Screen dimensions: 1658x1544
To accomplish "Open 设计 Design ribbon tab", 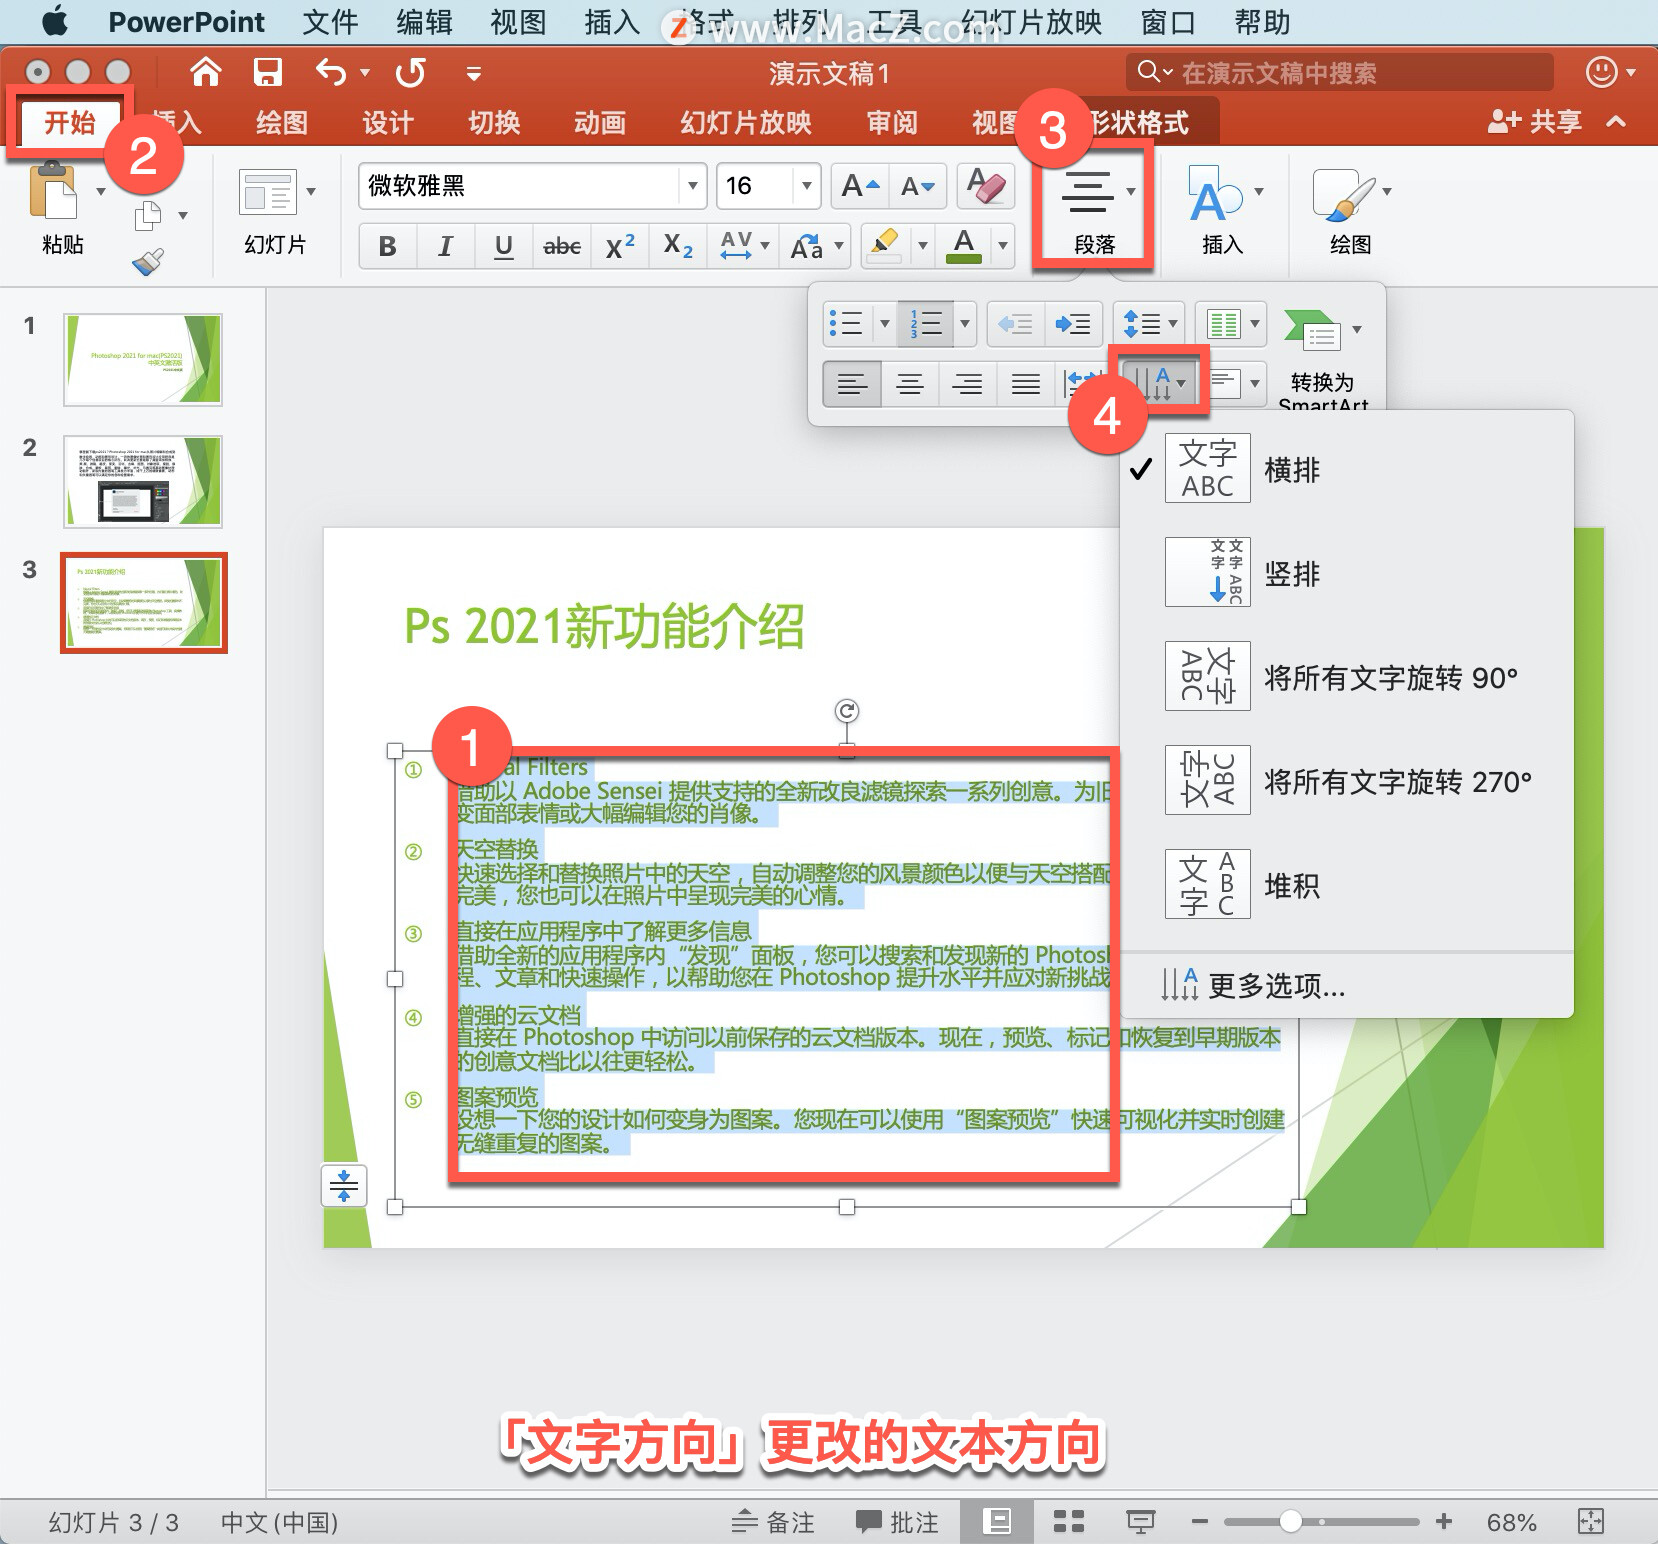I will pos(387,122).
